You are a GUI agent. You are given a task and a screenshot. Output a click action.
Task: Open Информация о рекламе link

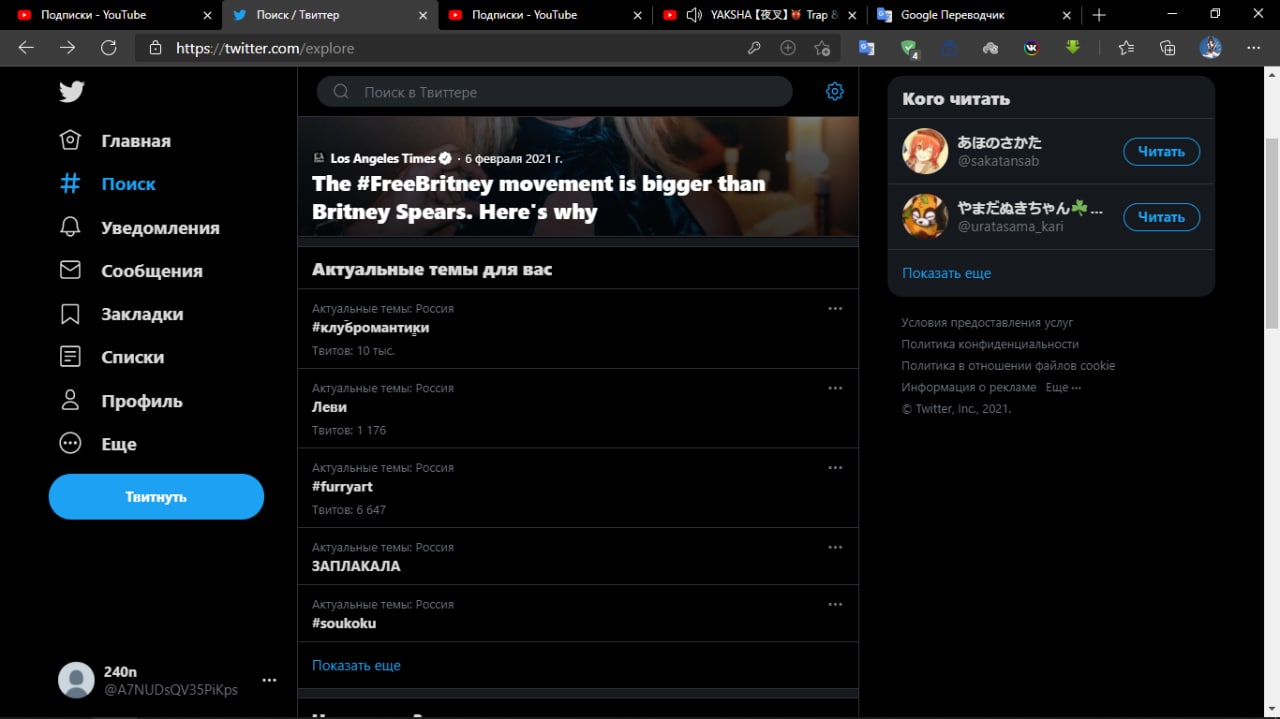pyautogui.click(x=968, y=387)
